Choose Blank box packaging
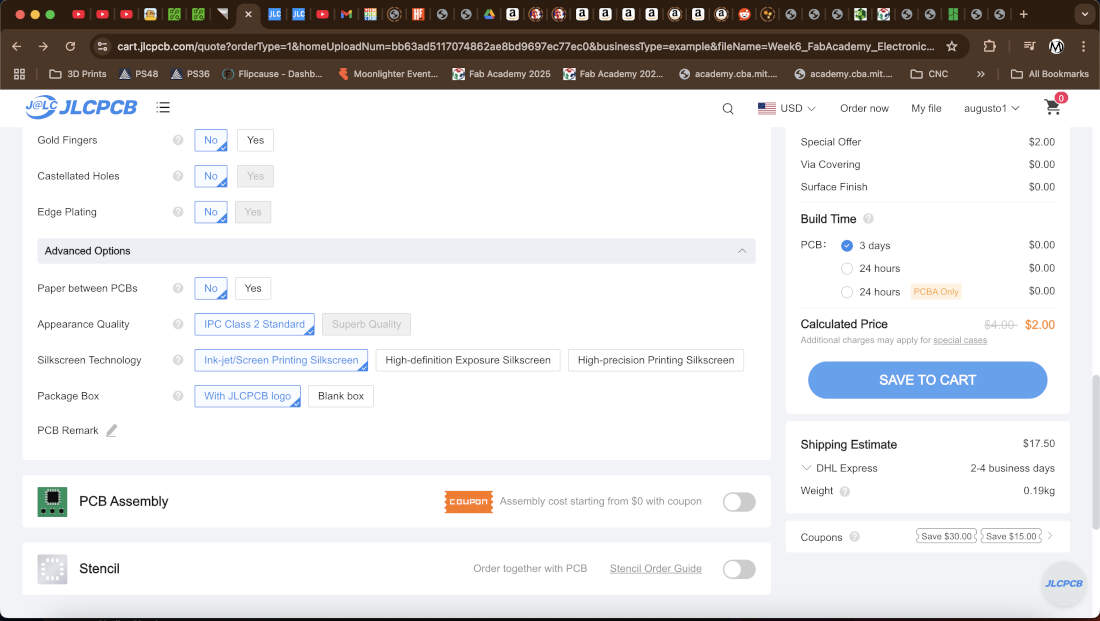Screen dimensions: 1100x621 (x=341, y=396)
